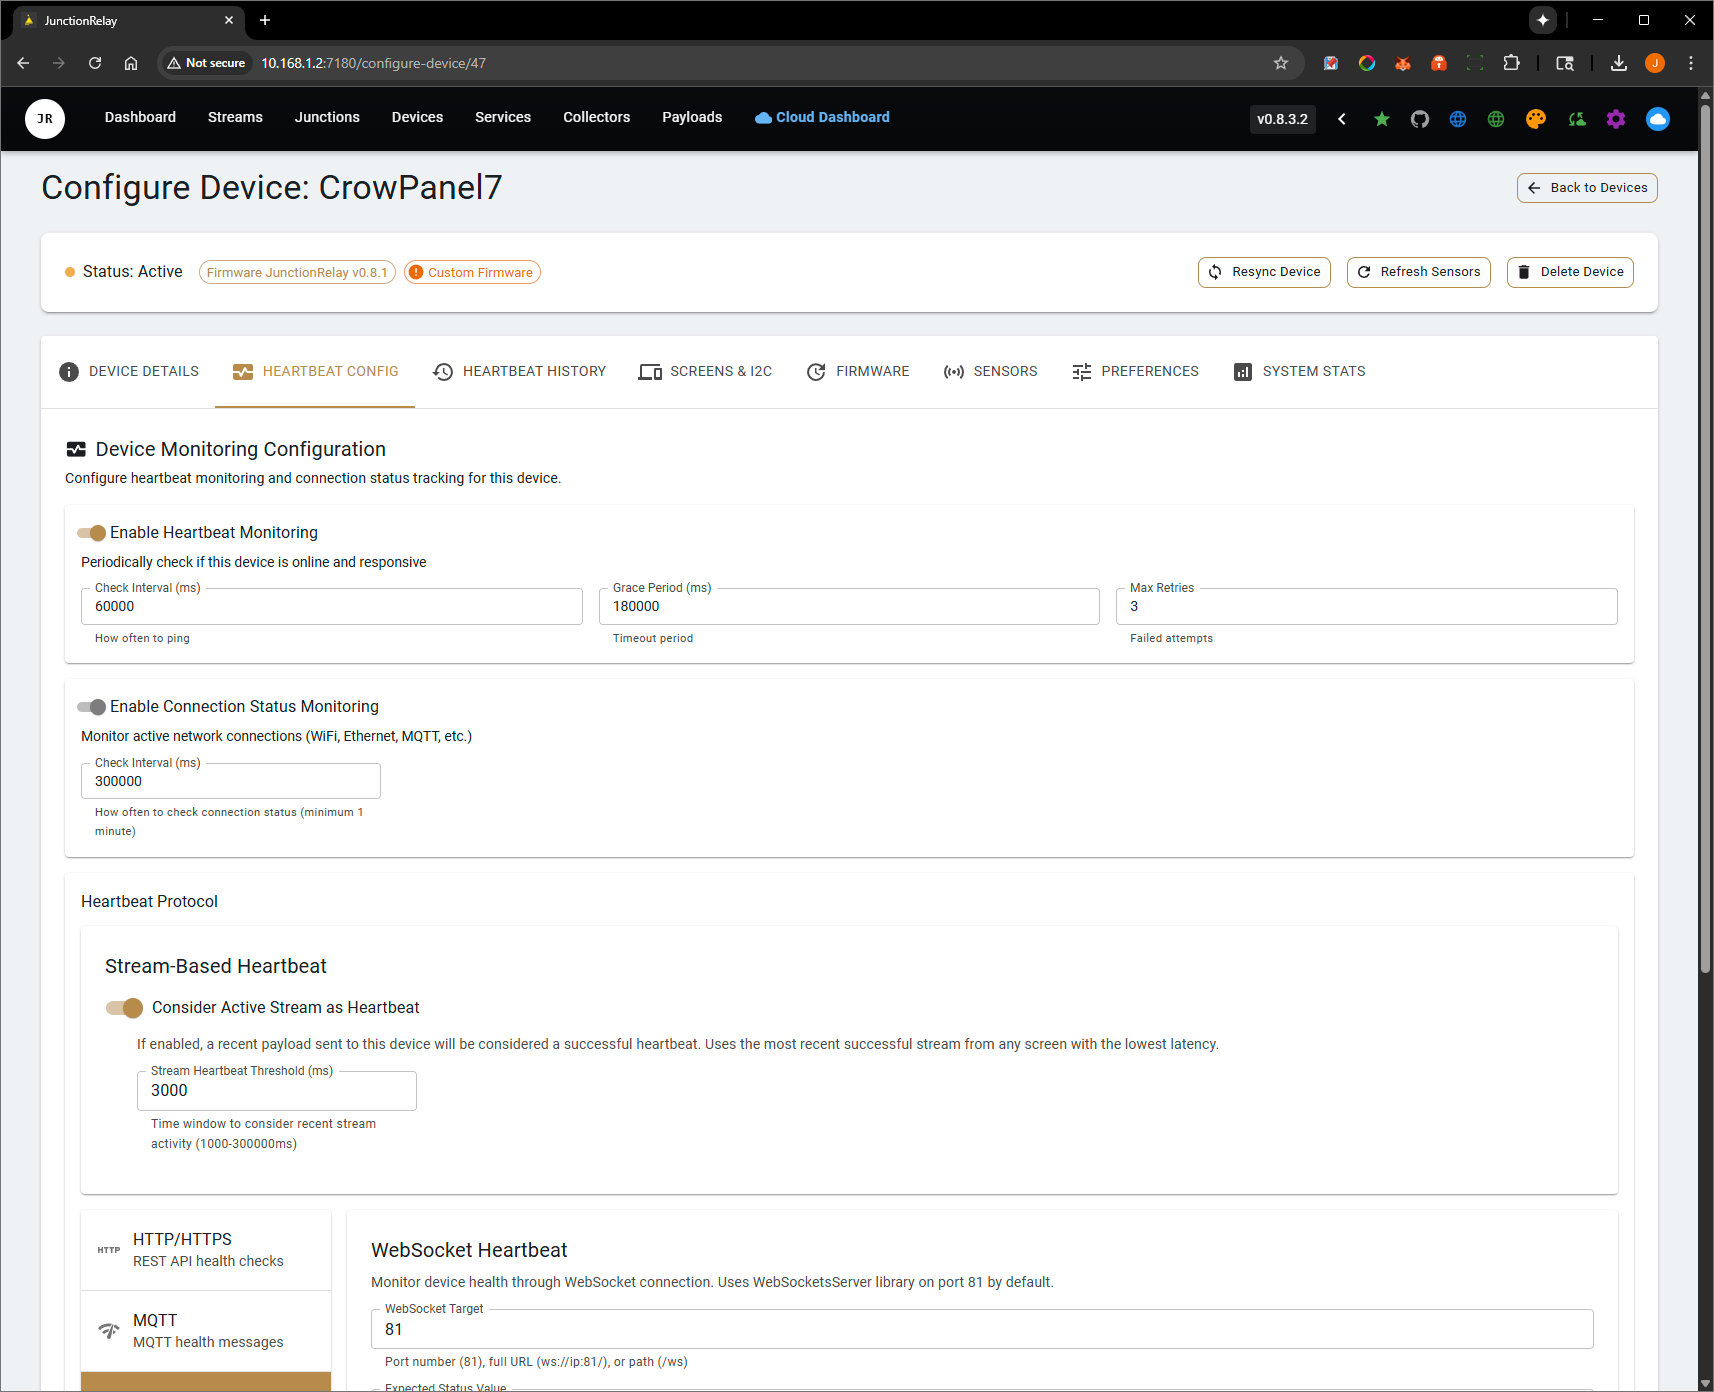
Task: Open the Screens & I2C tab
Action: (x=706, y=372)
